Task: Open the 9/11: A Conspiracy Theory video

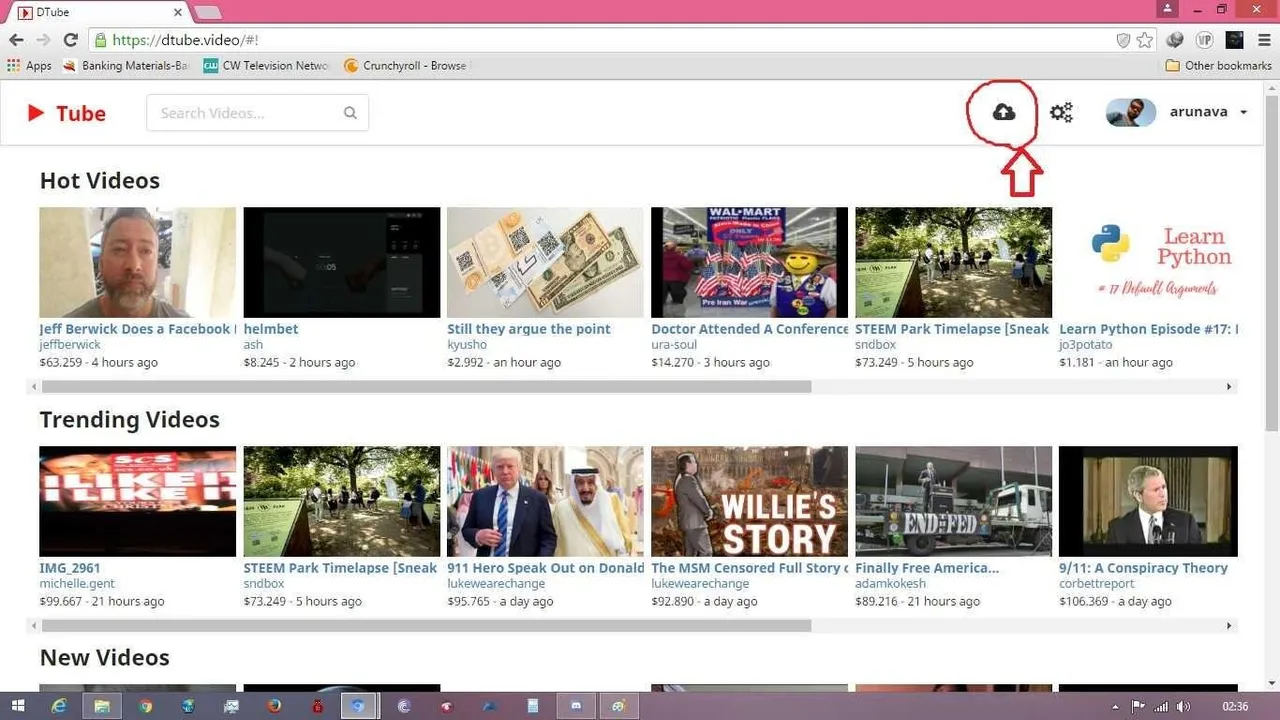Action: (x=1143, y=568)
